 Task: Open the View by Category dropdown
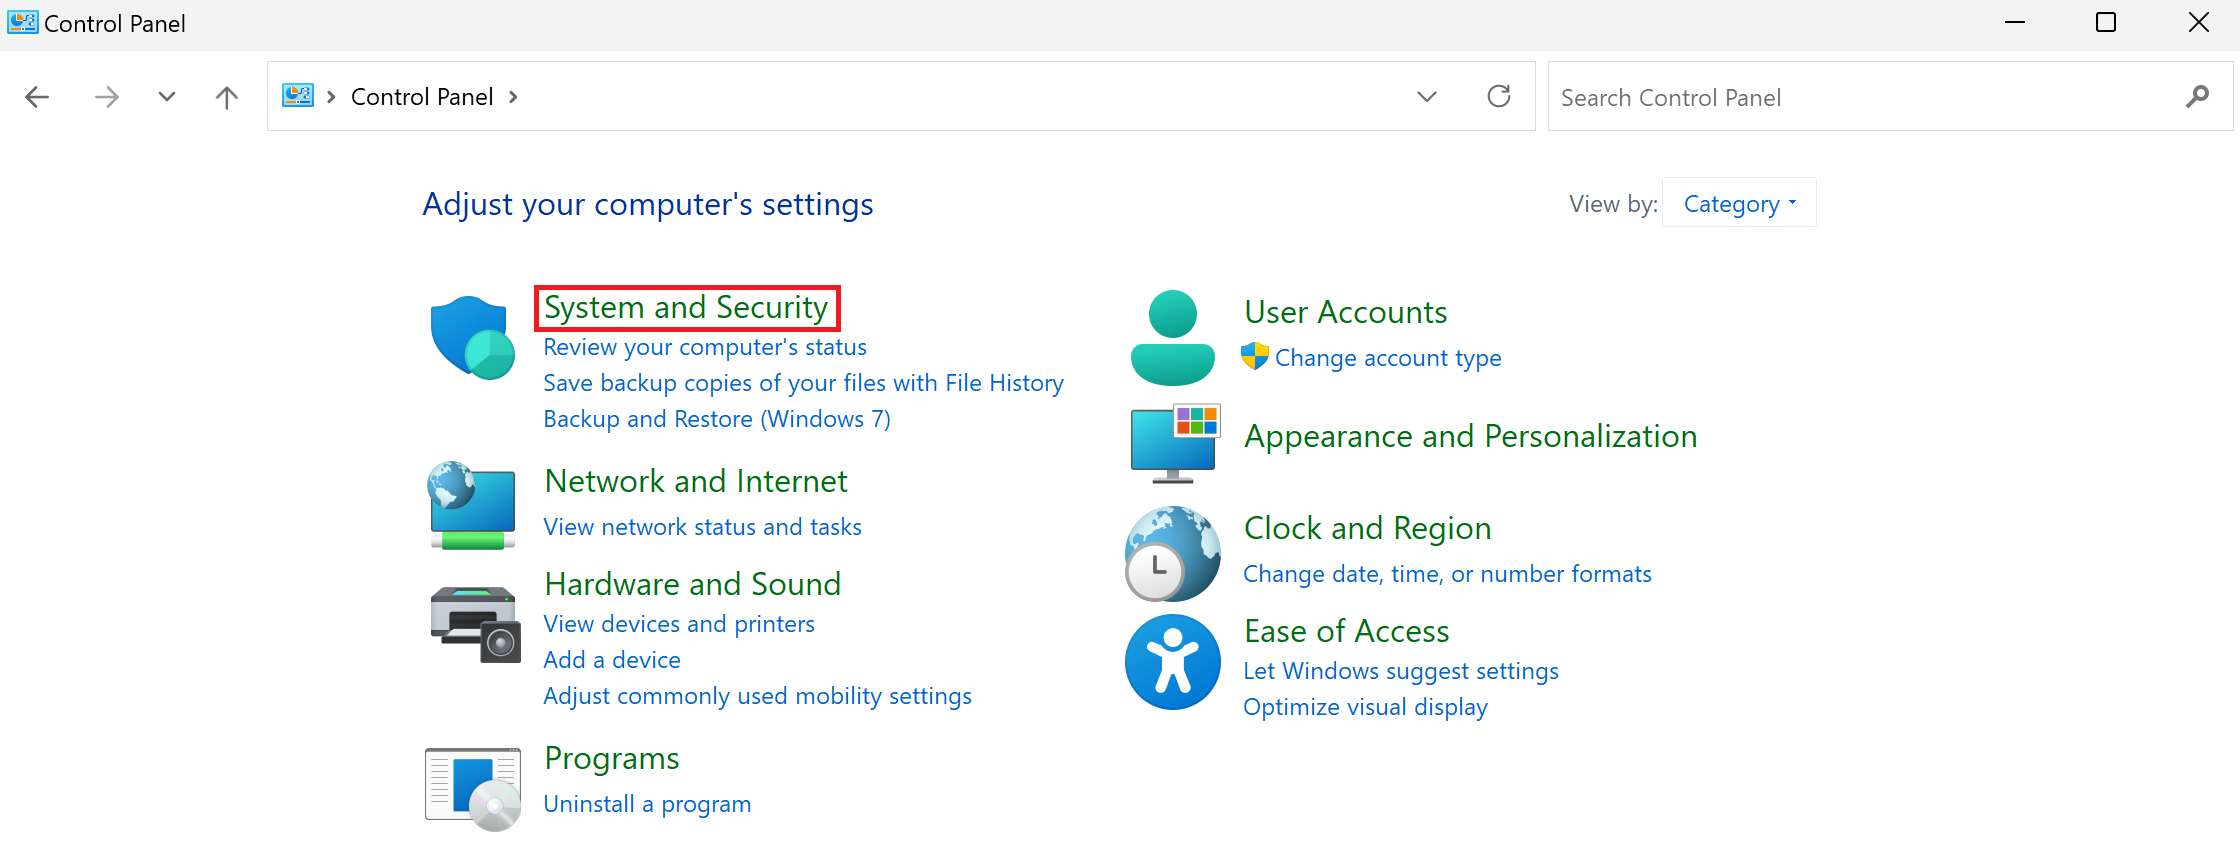click(1739, 203)
